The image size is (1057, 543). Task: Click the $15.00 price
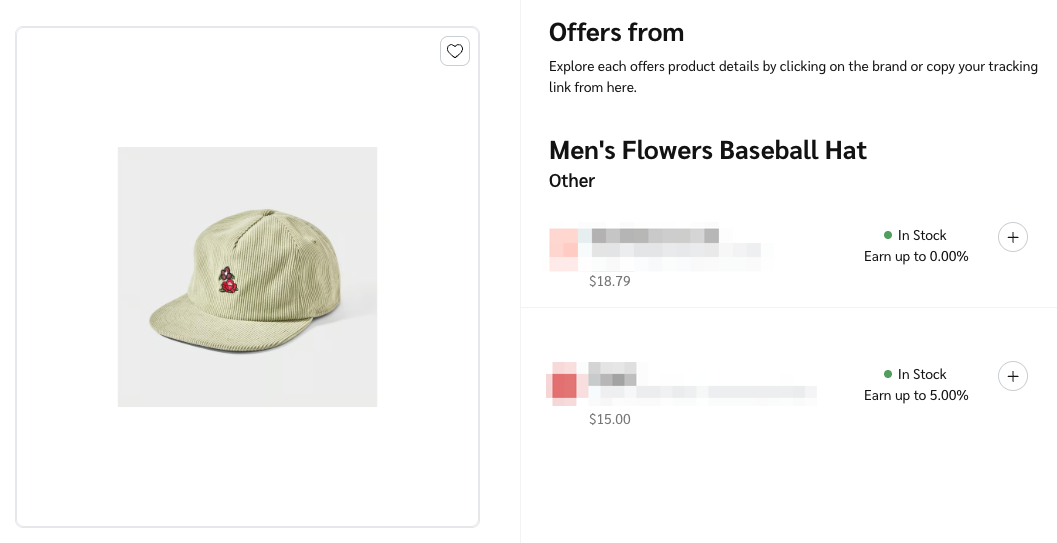(x=610, y=419)
